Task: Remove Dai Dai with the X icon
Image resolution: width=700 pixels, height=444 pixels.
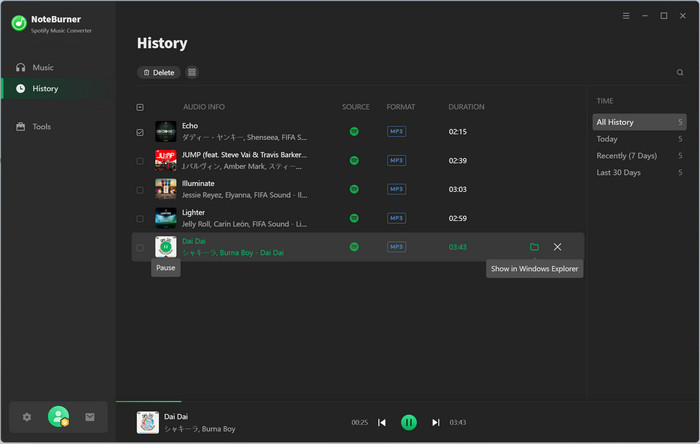Action: [x=557, y=247]
